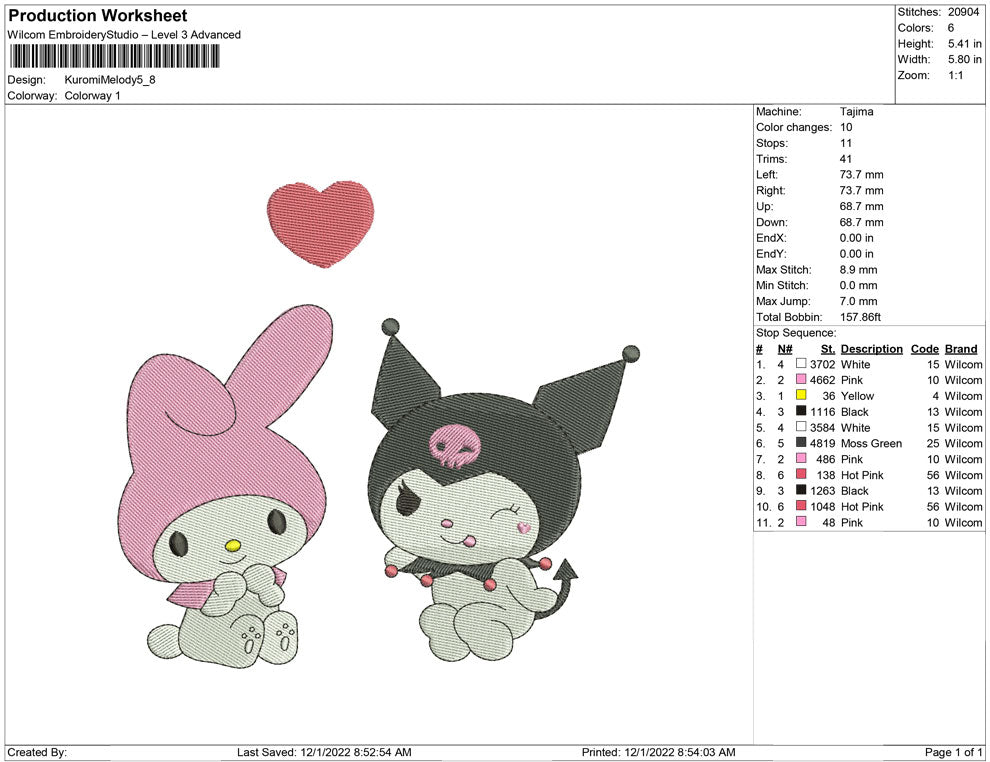Click the Min Stitch value '0.0 mm'
The height and width of the screenshot is (762, 990).
pyautogui.click(x=858, y=285)
